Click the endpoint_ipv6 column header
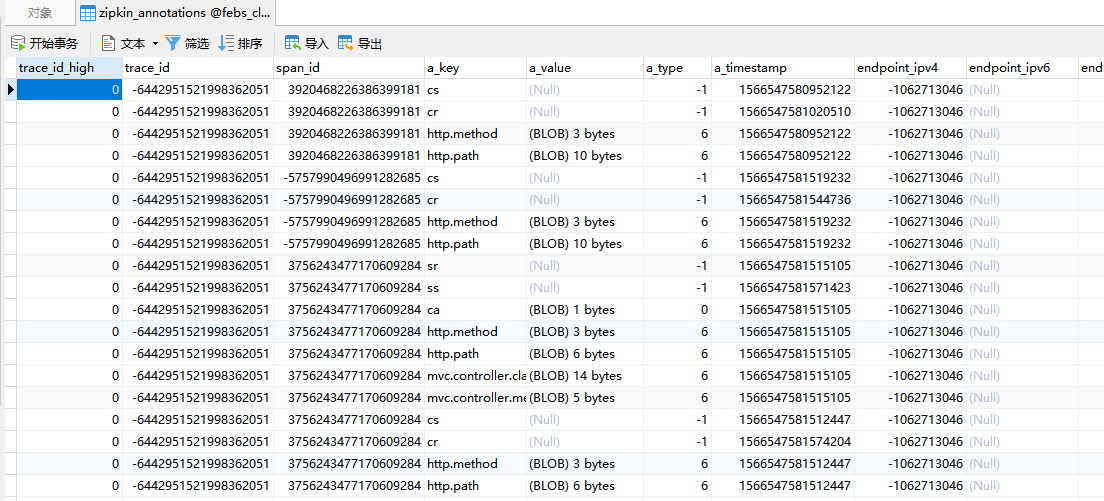This screenshot has width=1104, height=501. tap(1022, 68)
